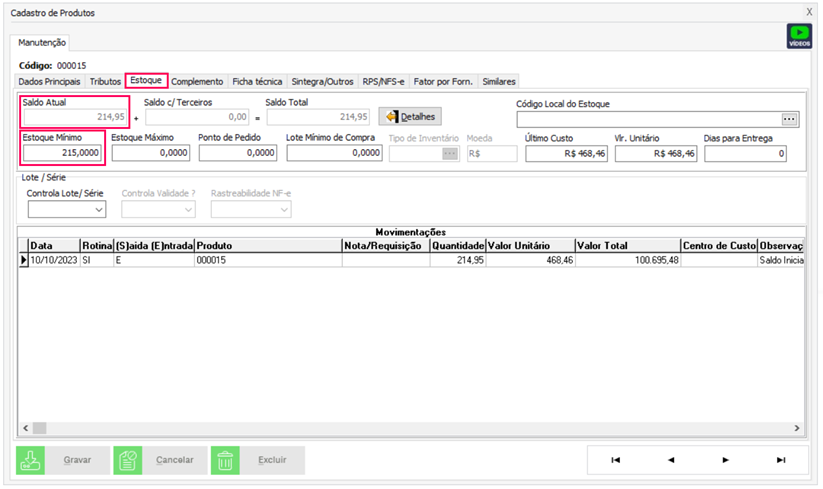The height and width of the screenshot is (489, 823).
Task: Open the Vídeos help icon
Action: tap(799, 37)
